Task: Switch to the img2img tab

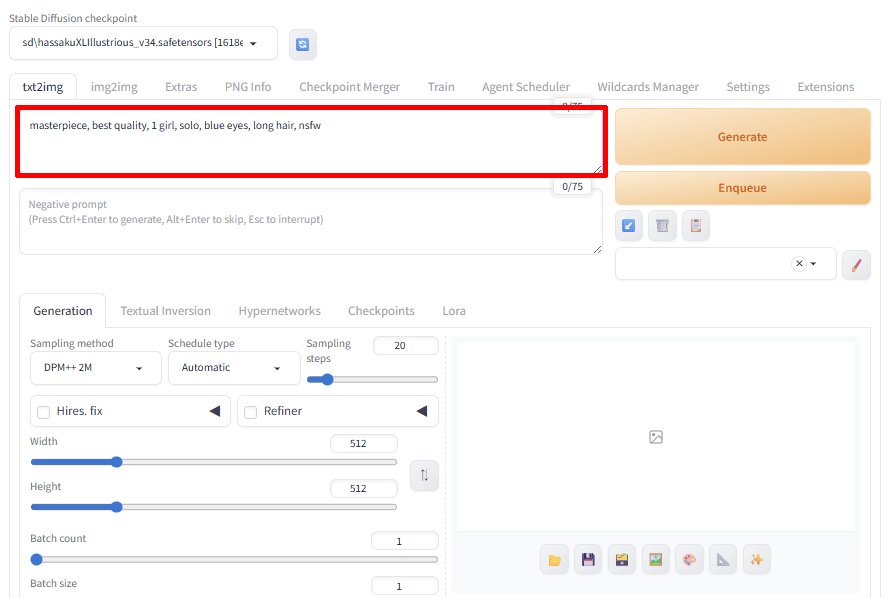Action: 113,87
